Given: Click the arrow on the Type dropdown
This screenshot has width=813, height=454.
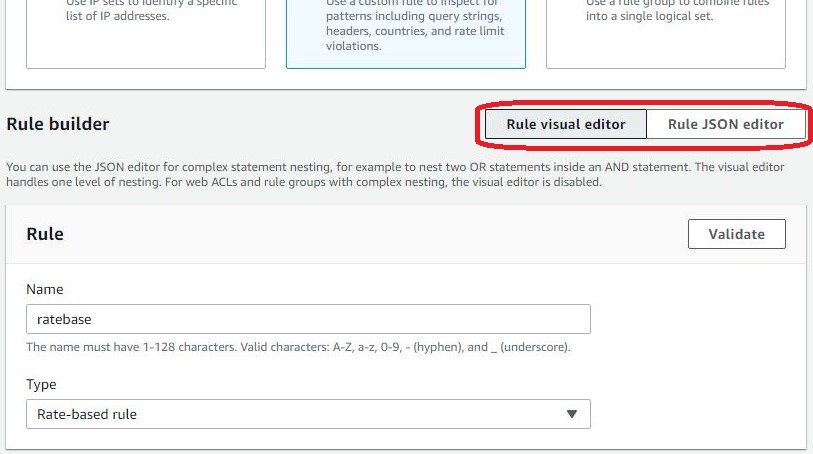Looking at the screenshot, I should [x=572, y=414].
